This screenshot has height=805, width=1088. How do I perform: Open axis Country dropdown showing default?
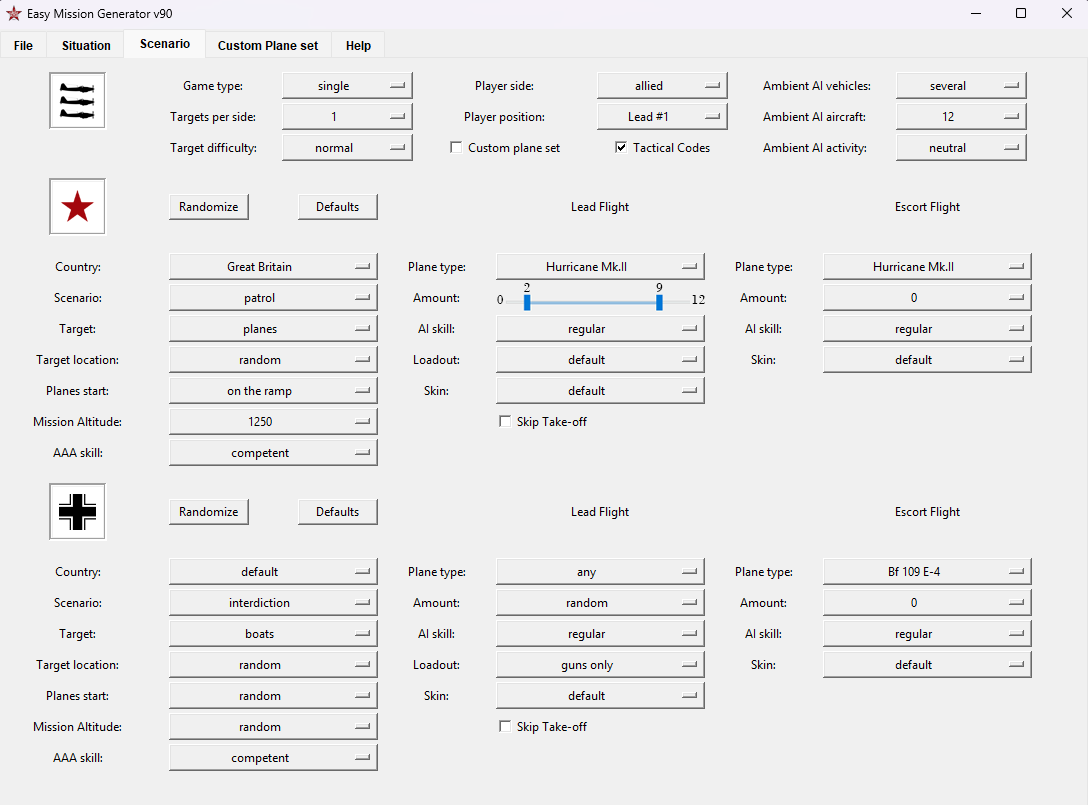[x=273, y=572]
